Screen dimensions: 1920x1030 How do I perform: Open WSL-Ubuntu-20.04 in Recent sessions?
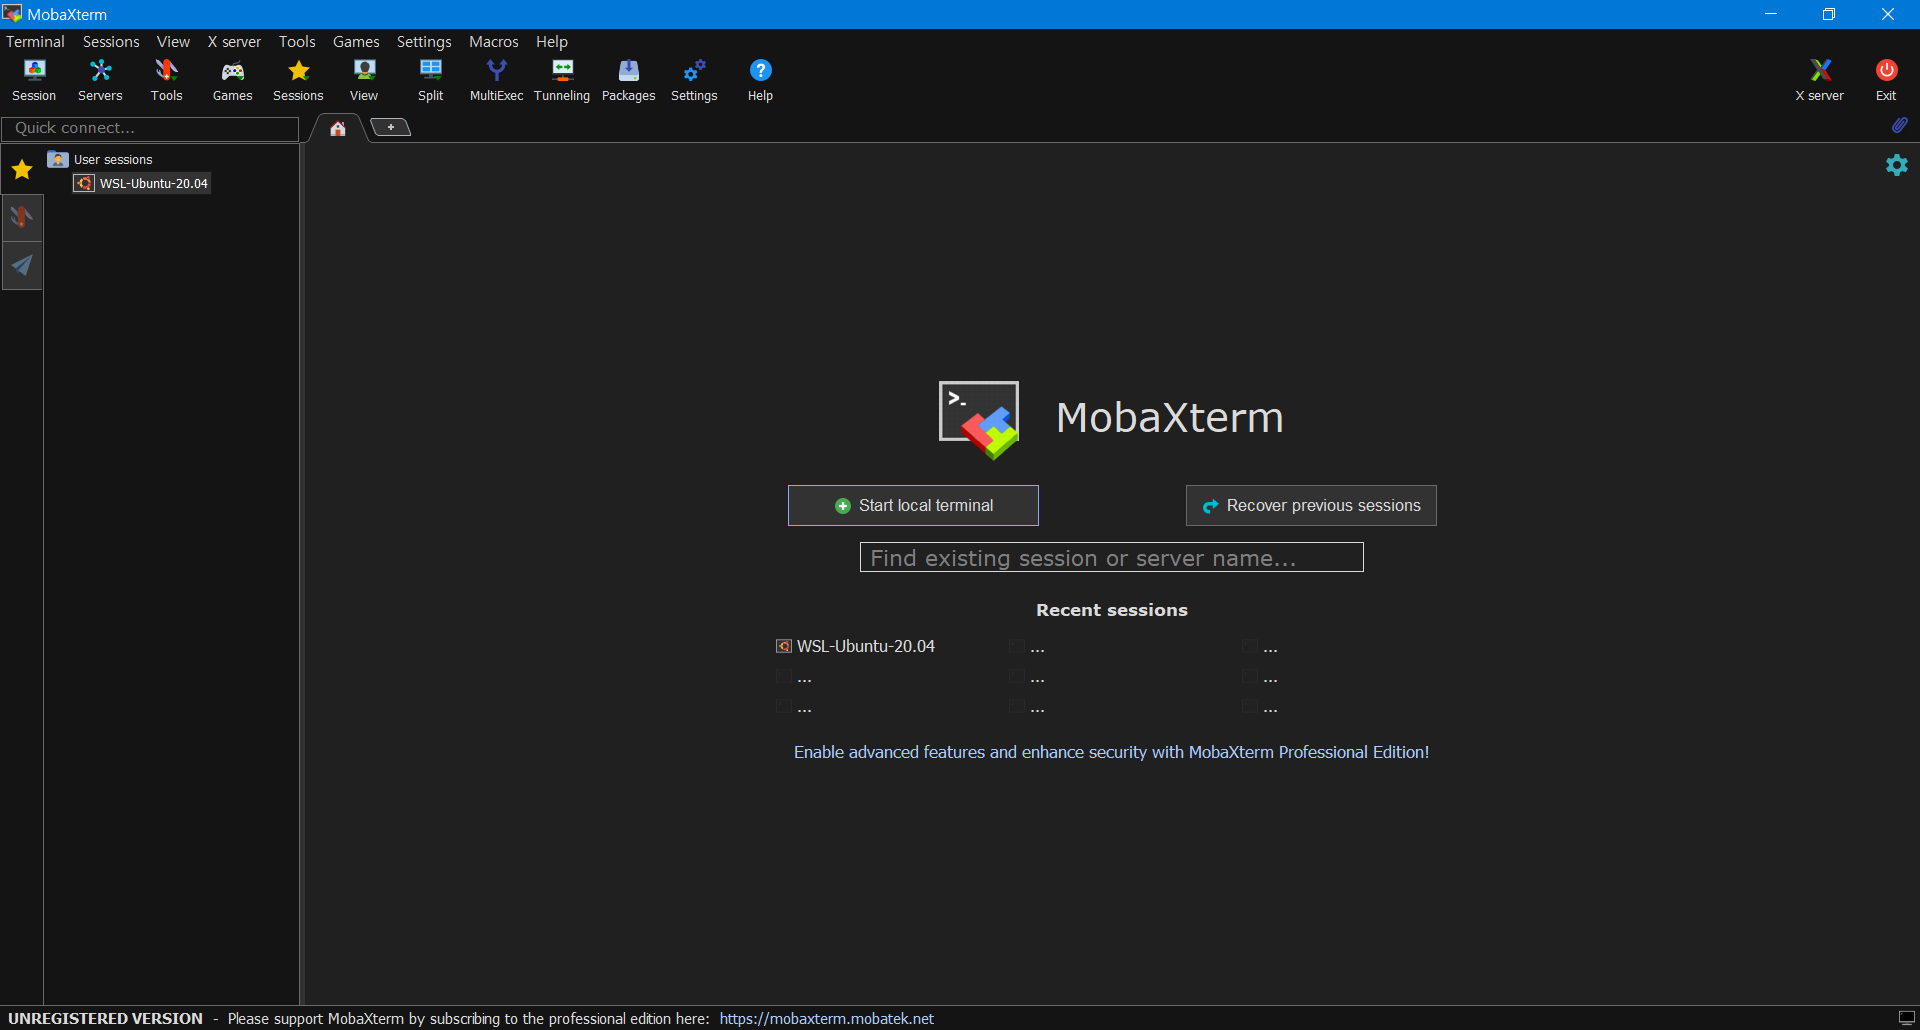[x=856, y=646]
